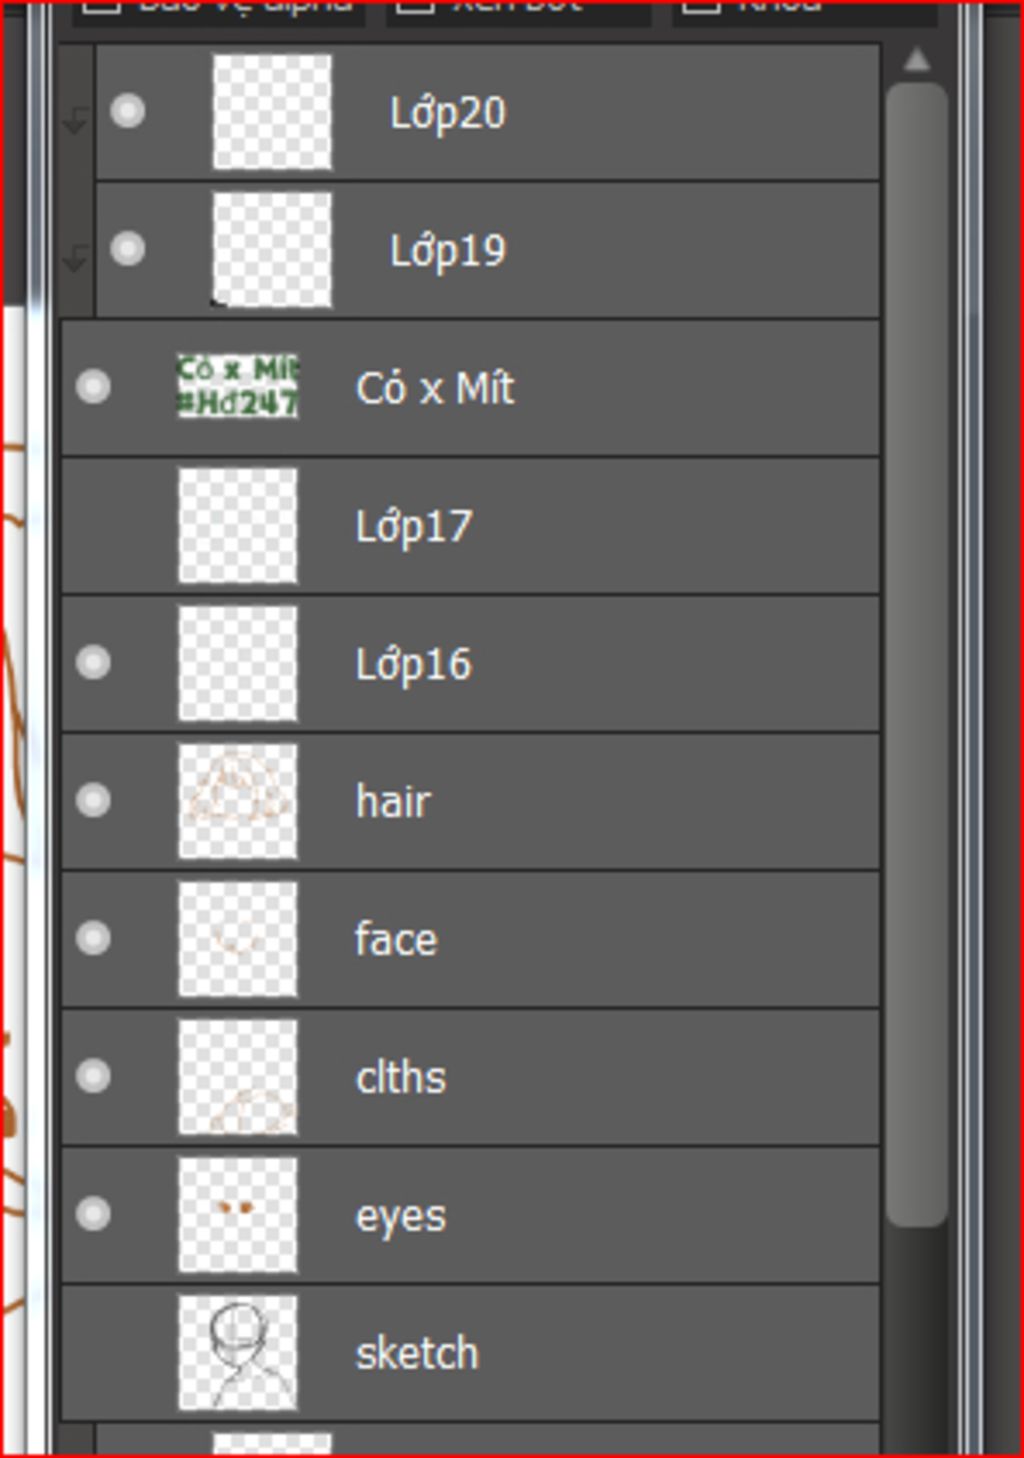The width and height of the screenshot is (1024, 1458).
Task: Click the clipping arrow icon beside Lớp20
Action: pos(76,121)
